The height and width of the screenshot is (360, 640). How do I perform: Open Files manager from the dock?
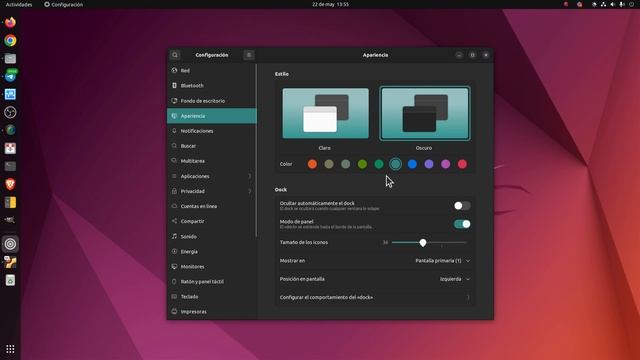tap(10, 58)
